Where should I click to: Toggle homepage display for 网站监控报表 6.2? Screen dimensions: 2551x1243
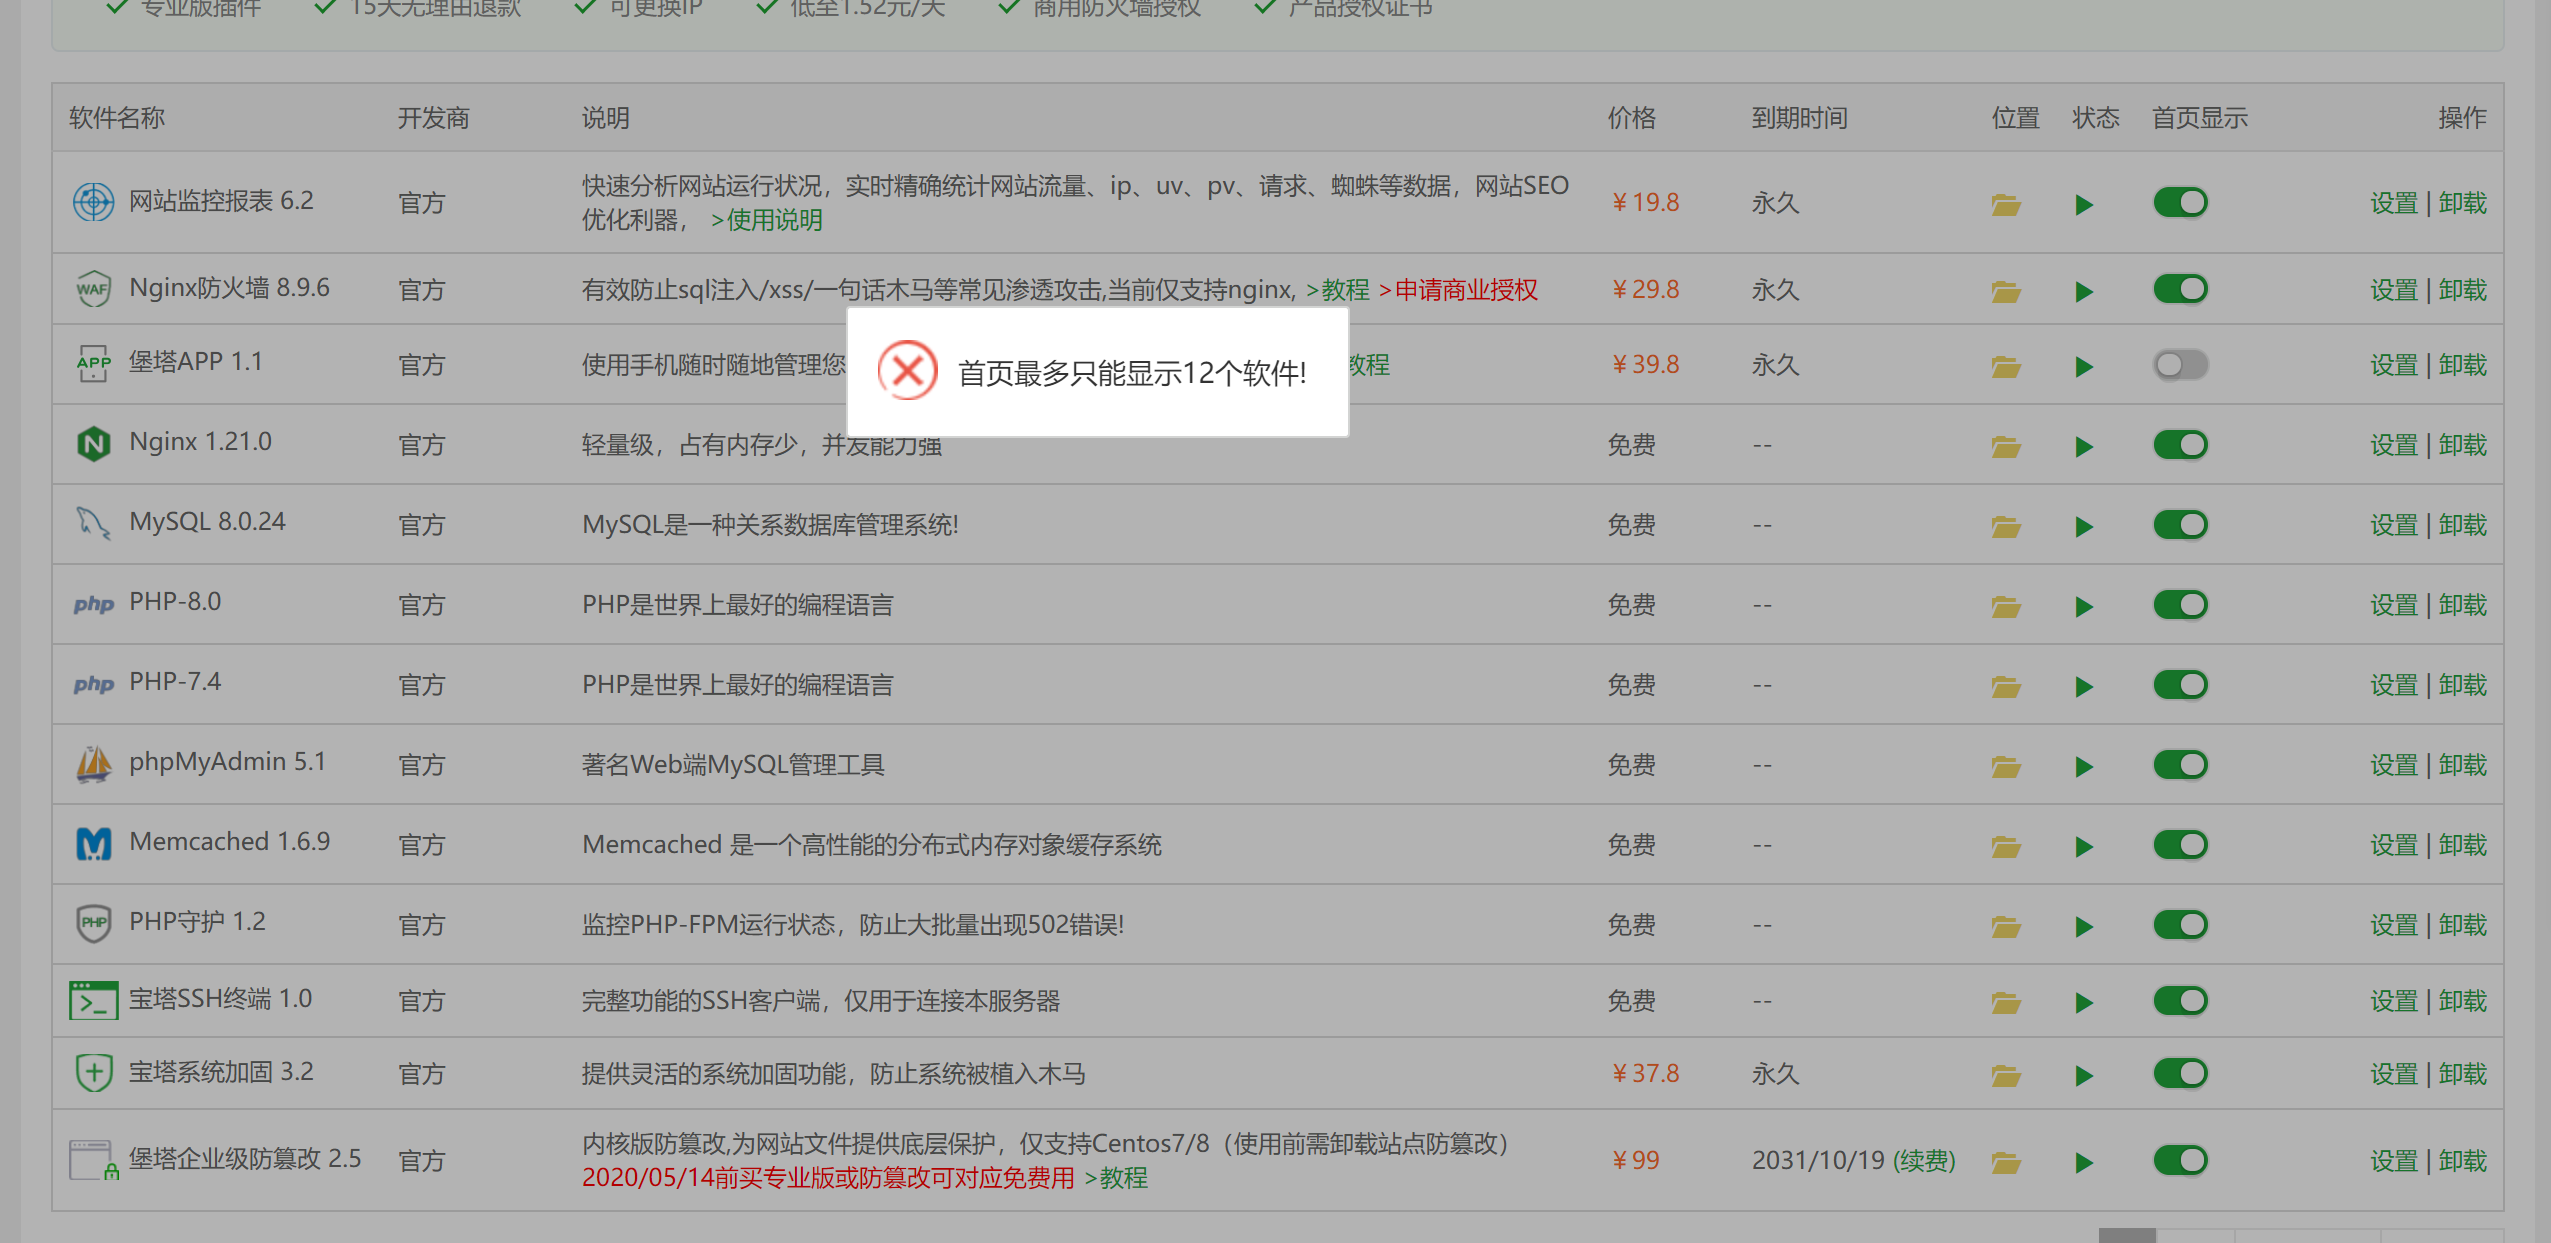[x=2180, y=203]
